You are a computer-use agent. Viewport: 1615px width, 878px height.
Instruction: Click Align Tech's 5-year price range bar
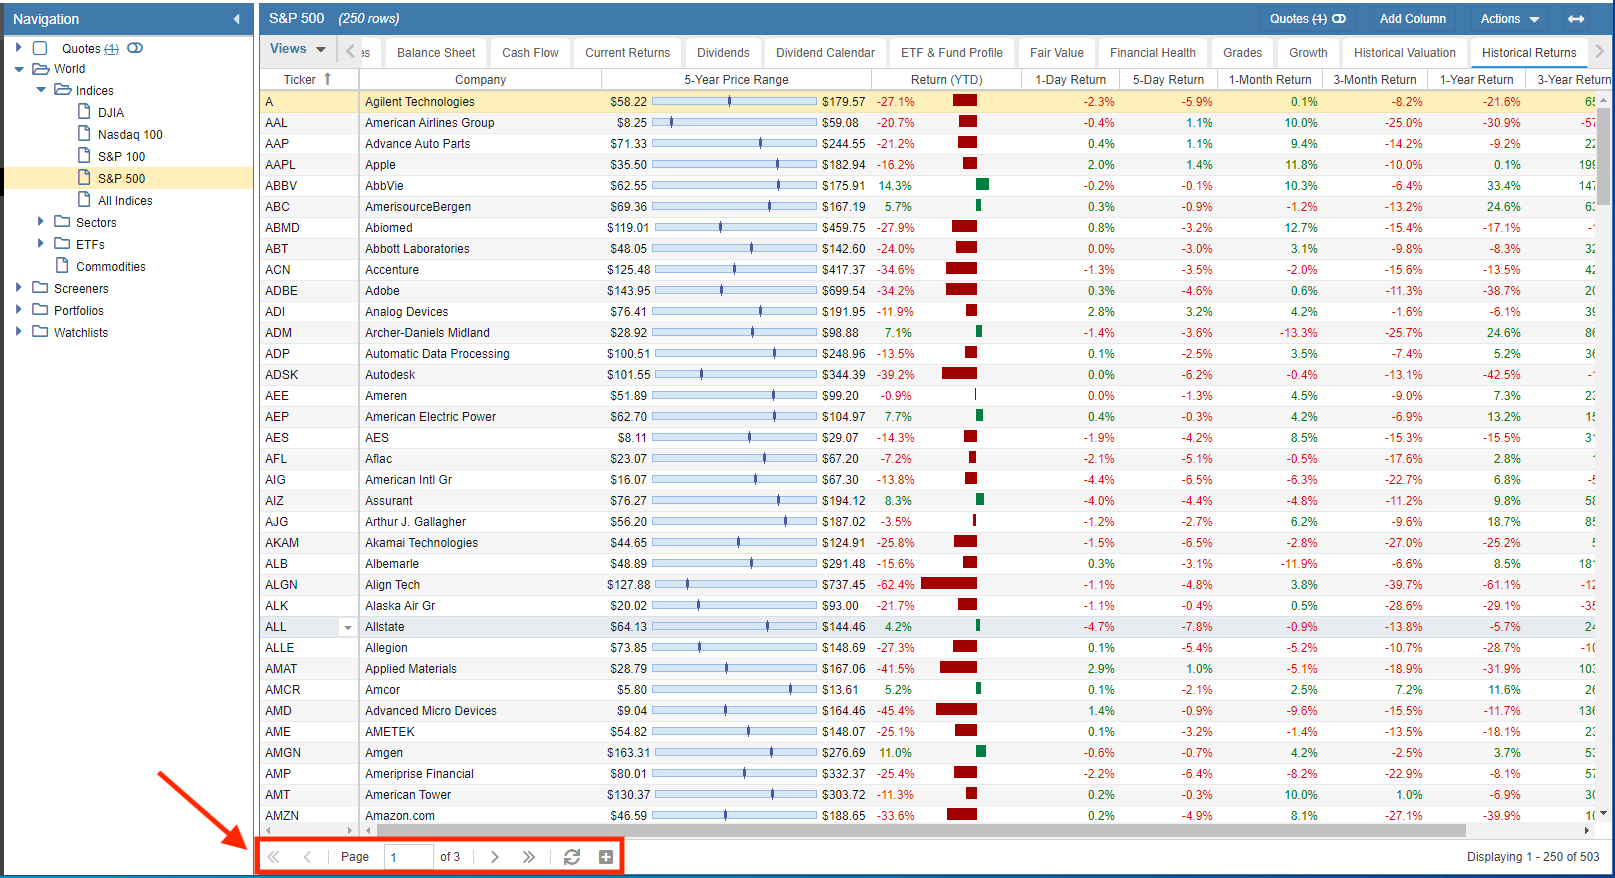734,584
